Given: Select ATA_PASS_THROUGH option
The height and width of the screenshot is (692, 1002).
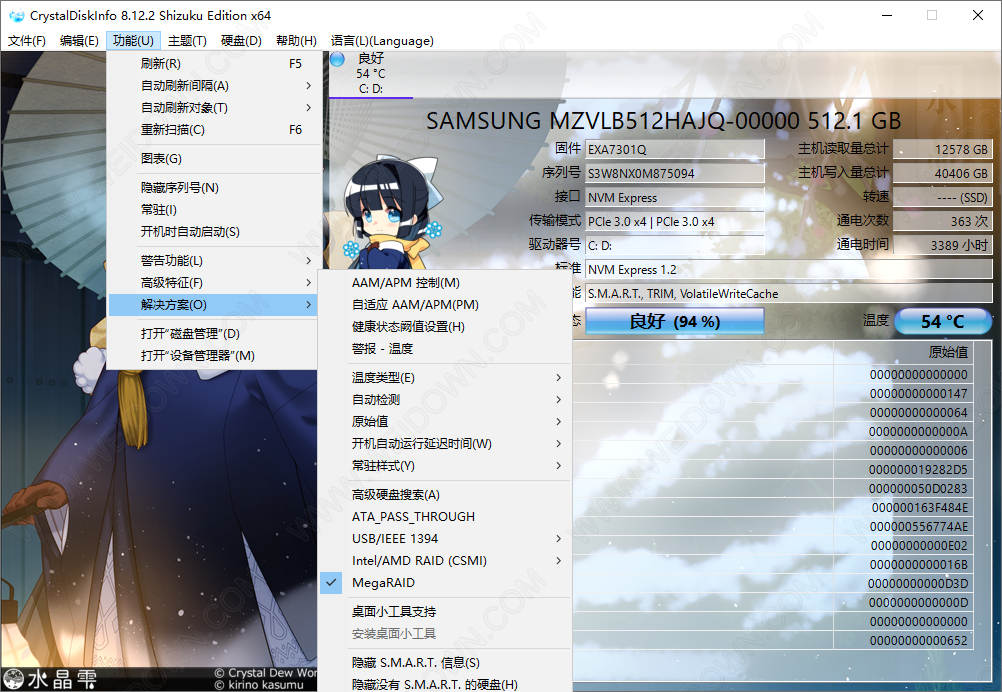Looking at the screenshot, I should click(x=445, y=516).
